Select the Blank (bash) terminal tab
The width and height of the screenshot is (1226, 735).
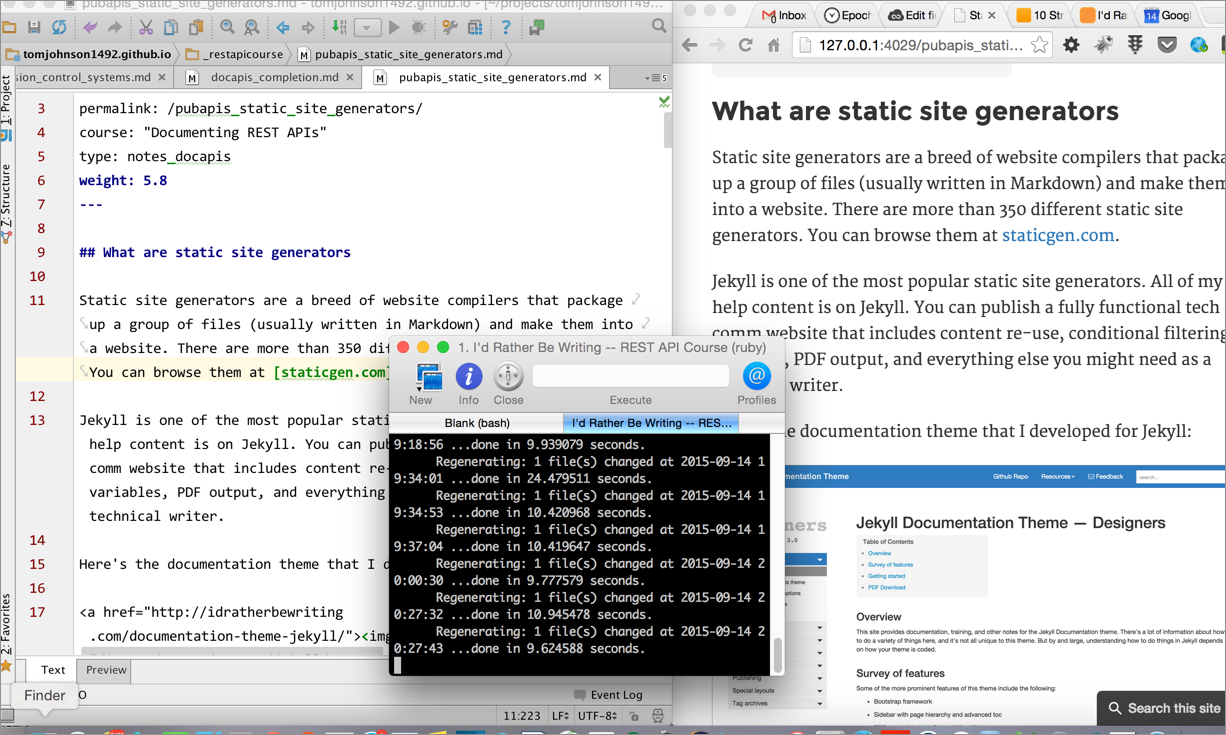pos(476,423)
